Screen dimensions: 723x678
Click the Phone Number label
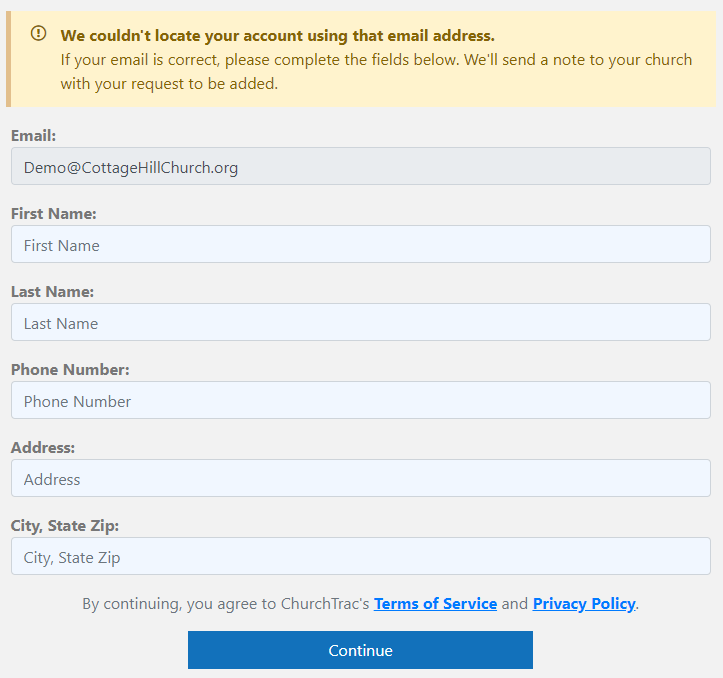[70, 369]
